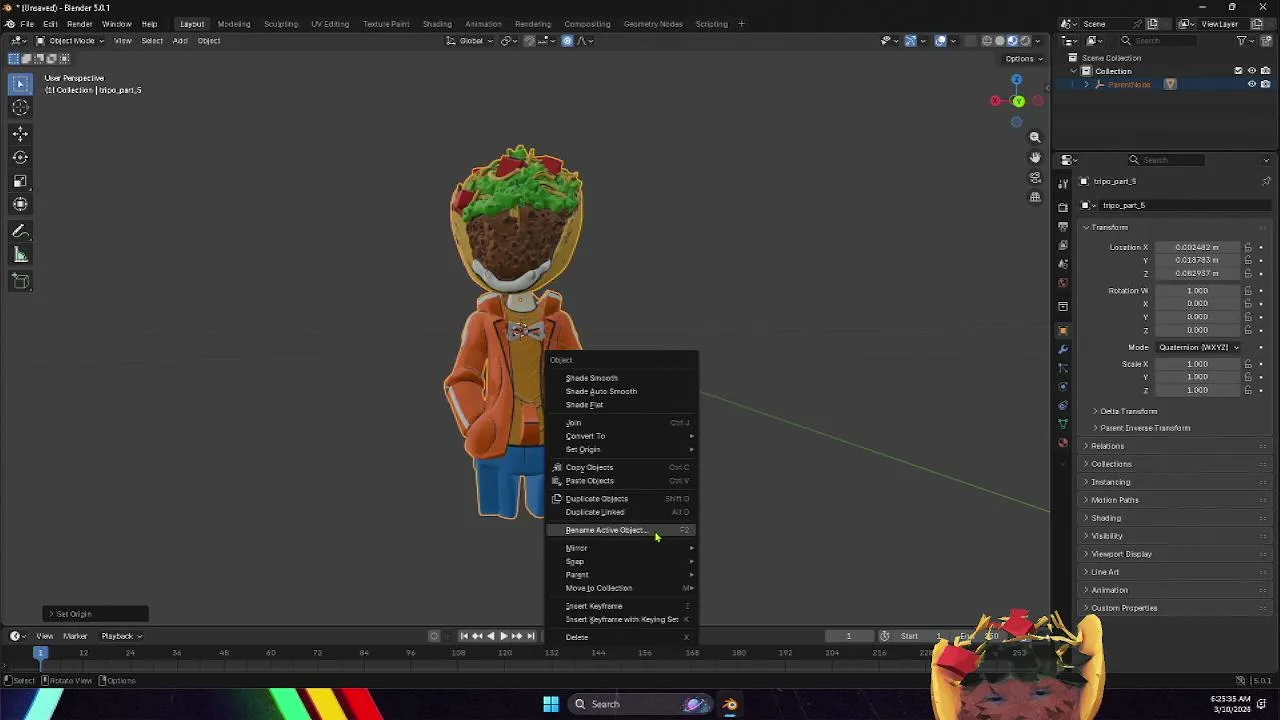Click the Play animation button
The image size is (1280, 720).
(503, 636)
